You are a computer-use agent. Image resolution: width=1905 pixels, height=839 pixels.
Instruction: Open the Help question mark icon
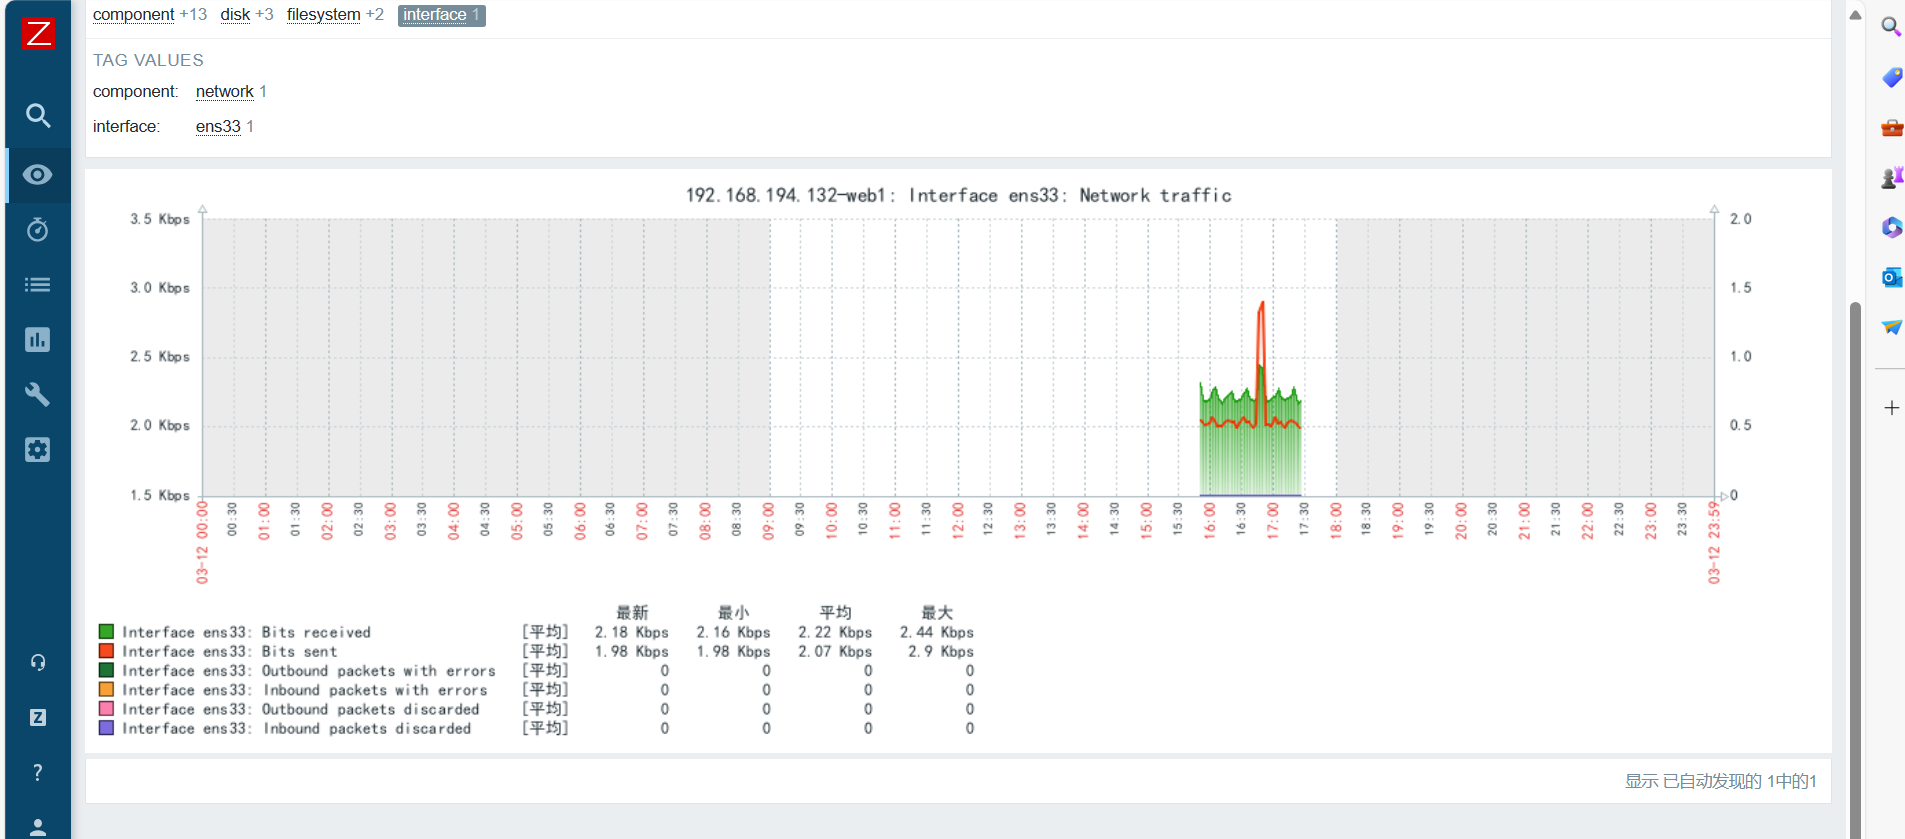coord(38,772)
